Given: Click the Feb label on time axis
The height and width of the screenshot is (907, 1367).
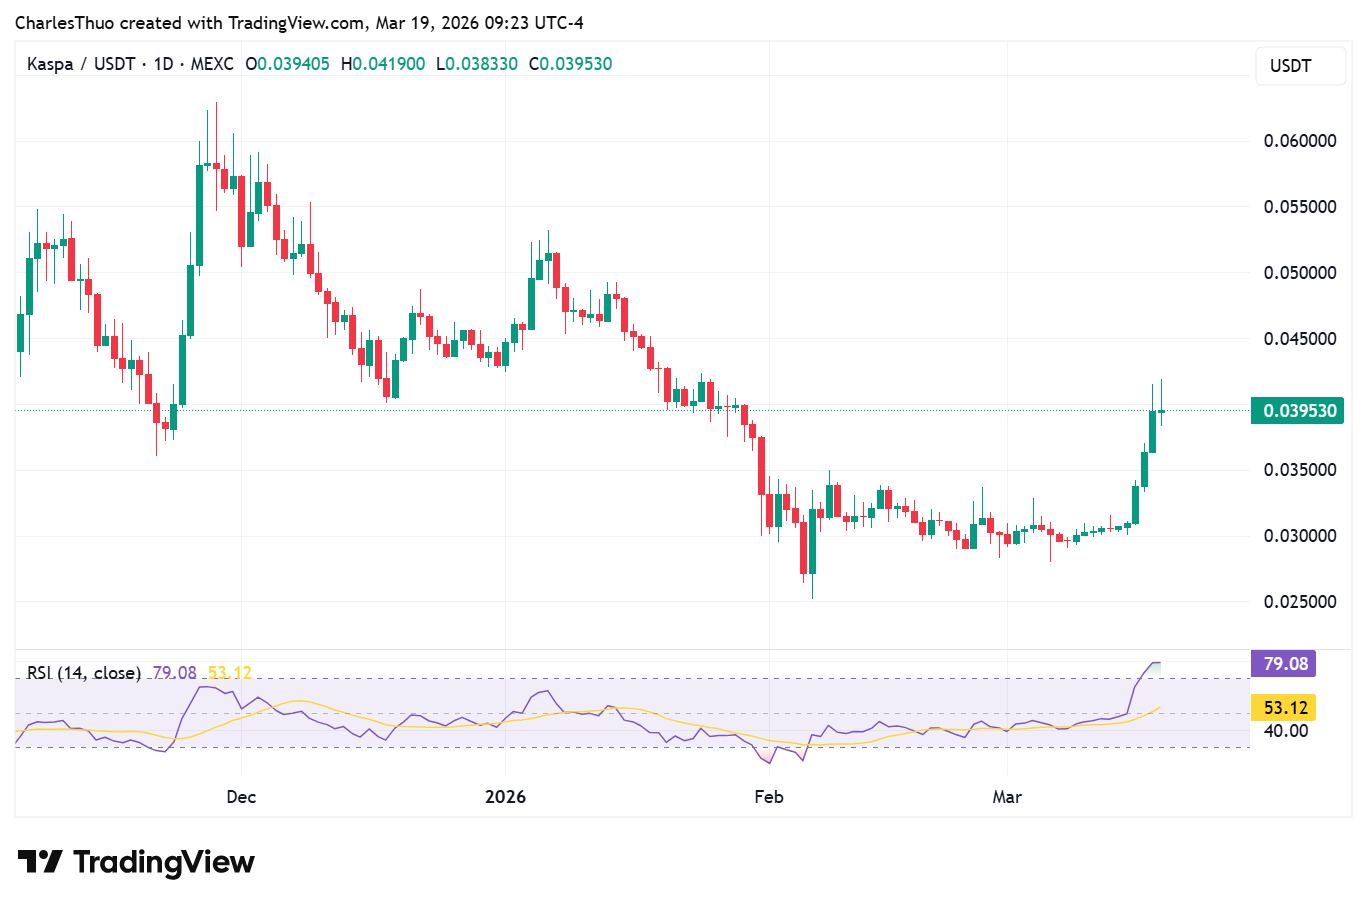Looking at the screenshot, I should (768, 797).
